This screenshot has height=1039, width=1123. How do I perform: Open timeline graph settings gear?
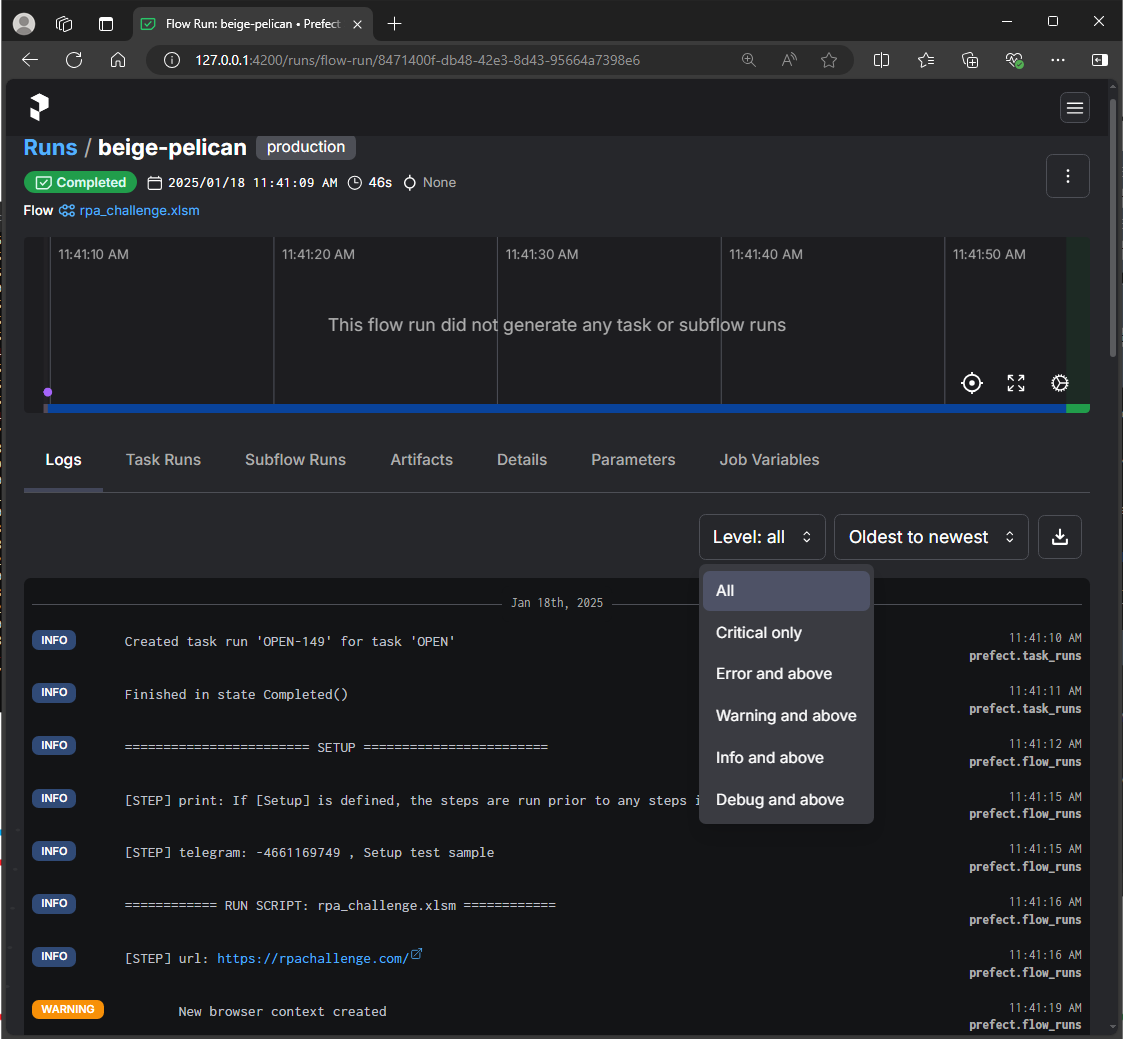click(x=1060, y=383)
